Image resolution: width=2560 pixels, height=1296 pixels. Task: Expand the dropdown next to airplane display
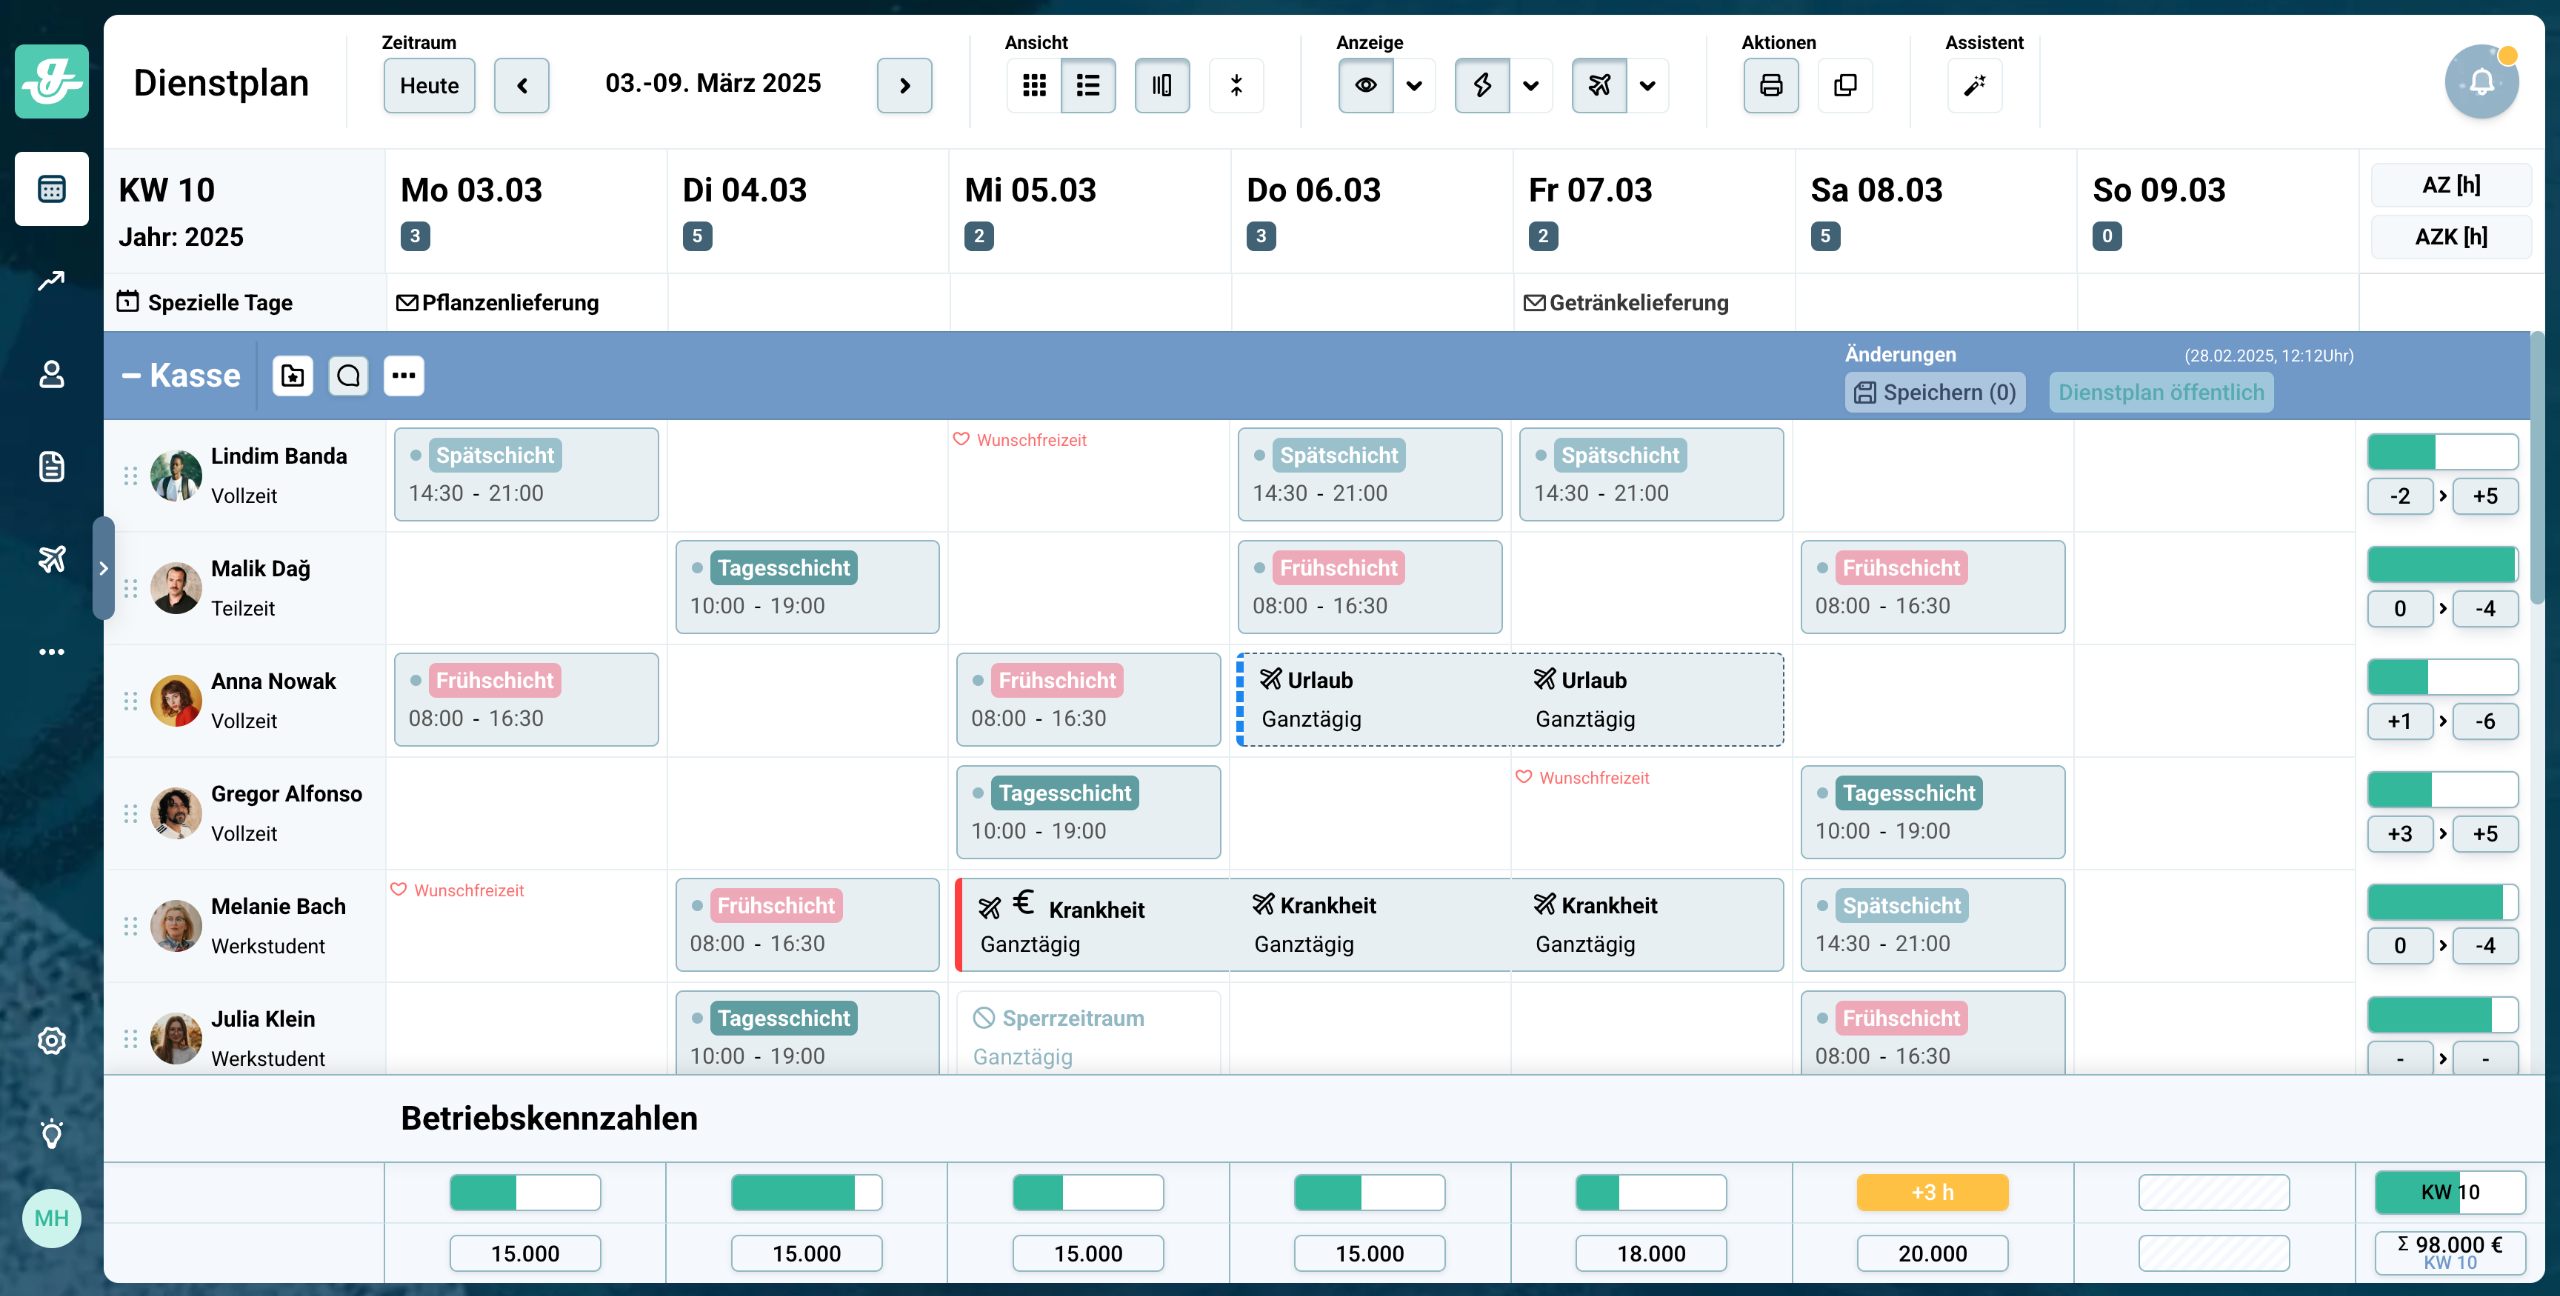pos(1648,85)
